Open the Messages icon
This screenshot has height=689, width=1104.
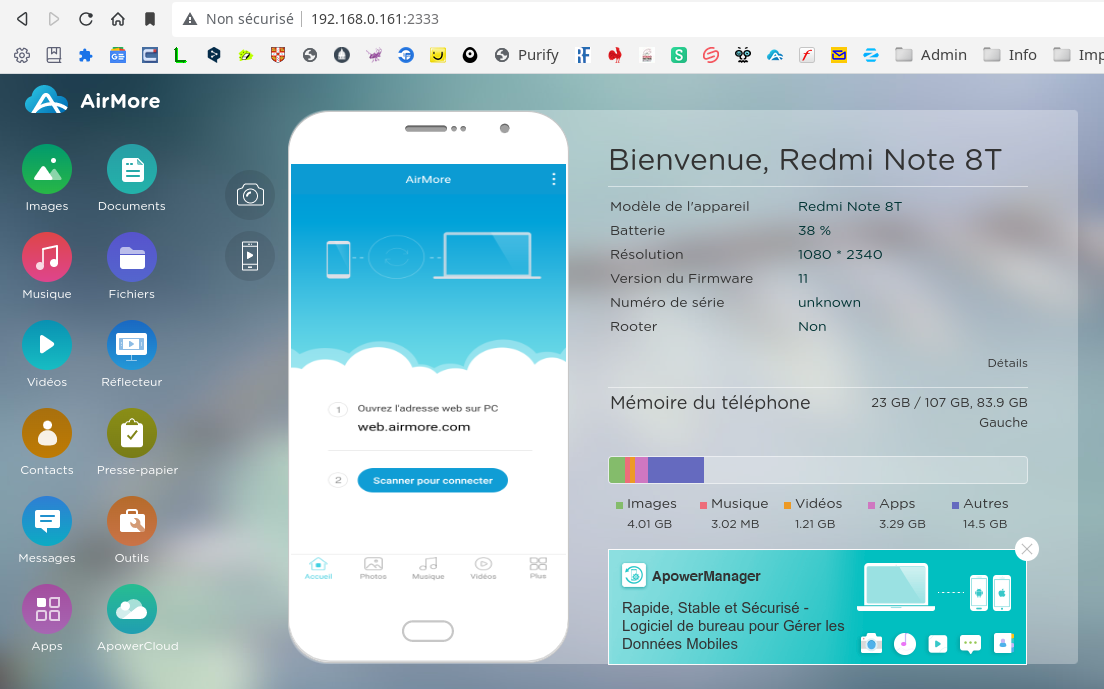pyautogui.click(x=47, y=522)
